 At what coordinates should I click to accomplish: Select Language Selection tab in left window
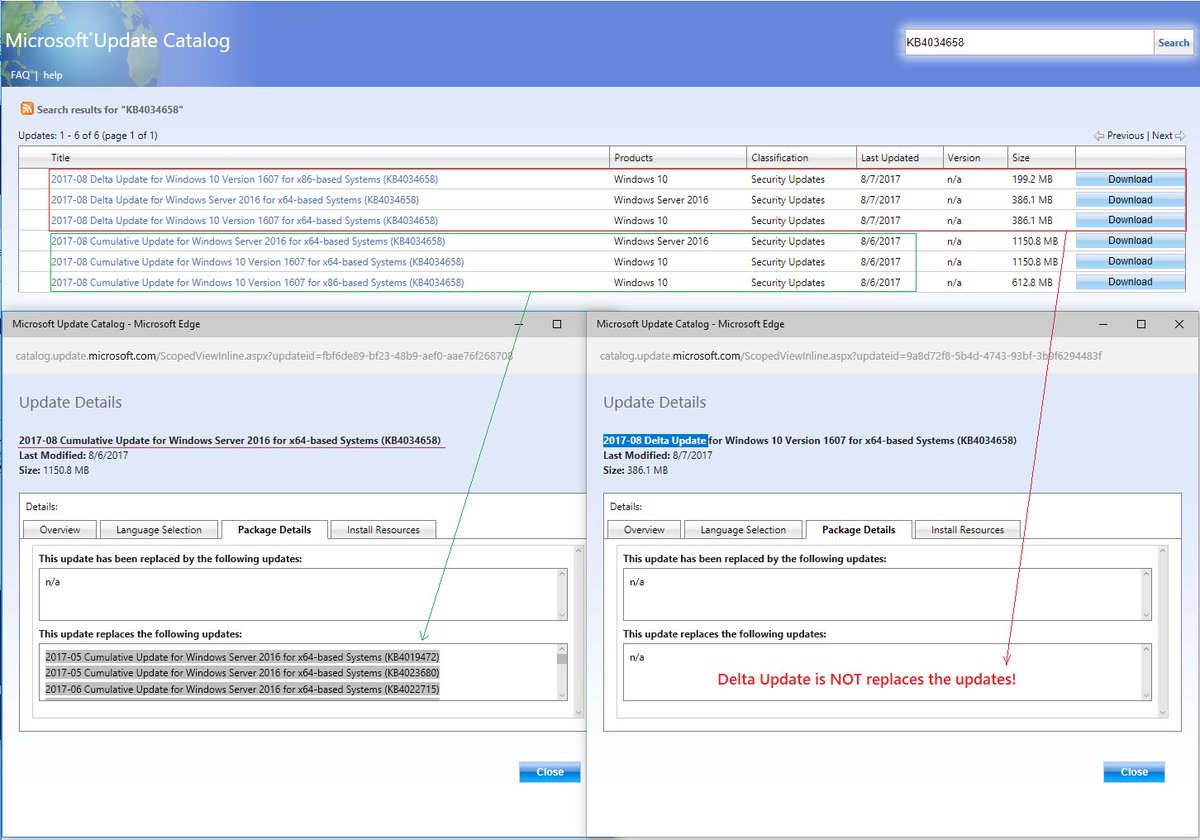(159, 529)
